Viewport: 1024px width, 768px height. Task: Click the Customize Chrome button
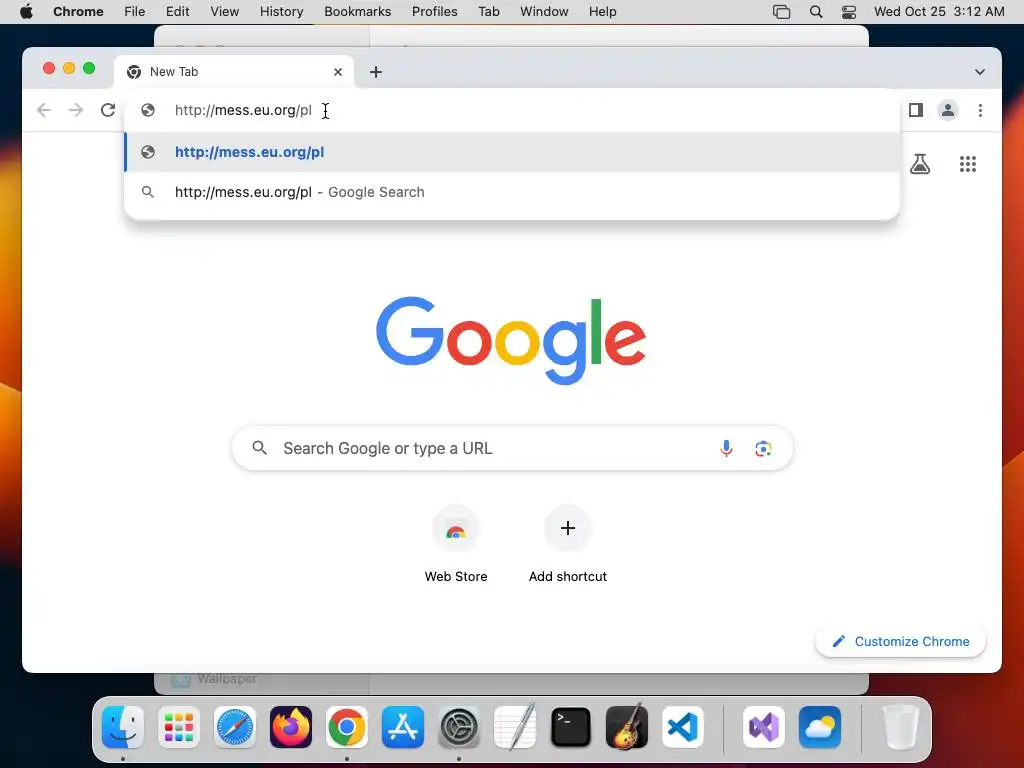[900, 641]
